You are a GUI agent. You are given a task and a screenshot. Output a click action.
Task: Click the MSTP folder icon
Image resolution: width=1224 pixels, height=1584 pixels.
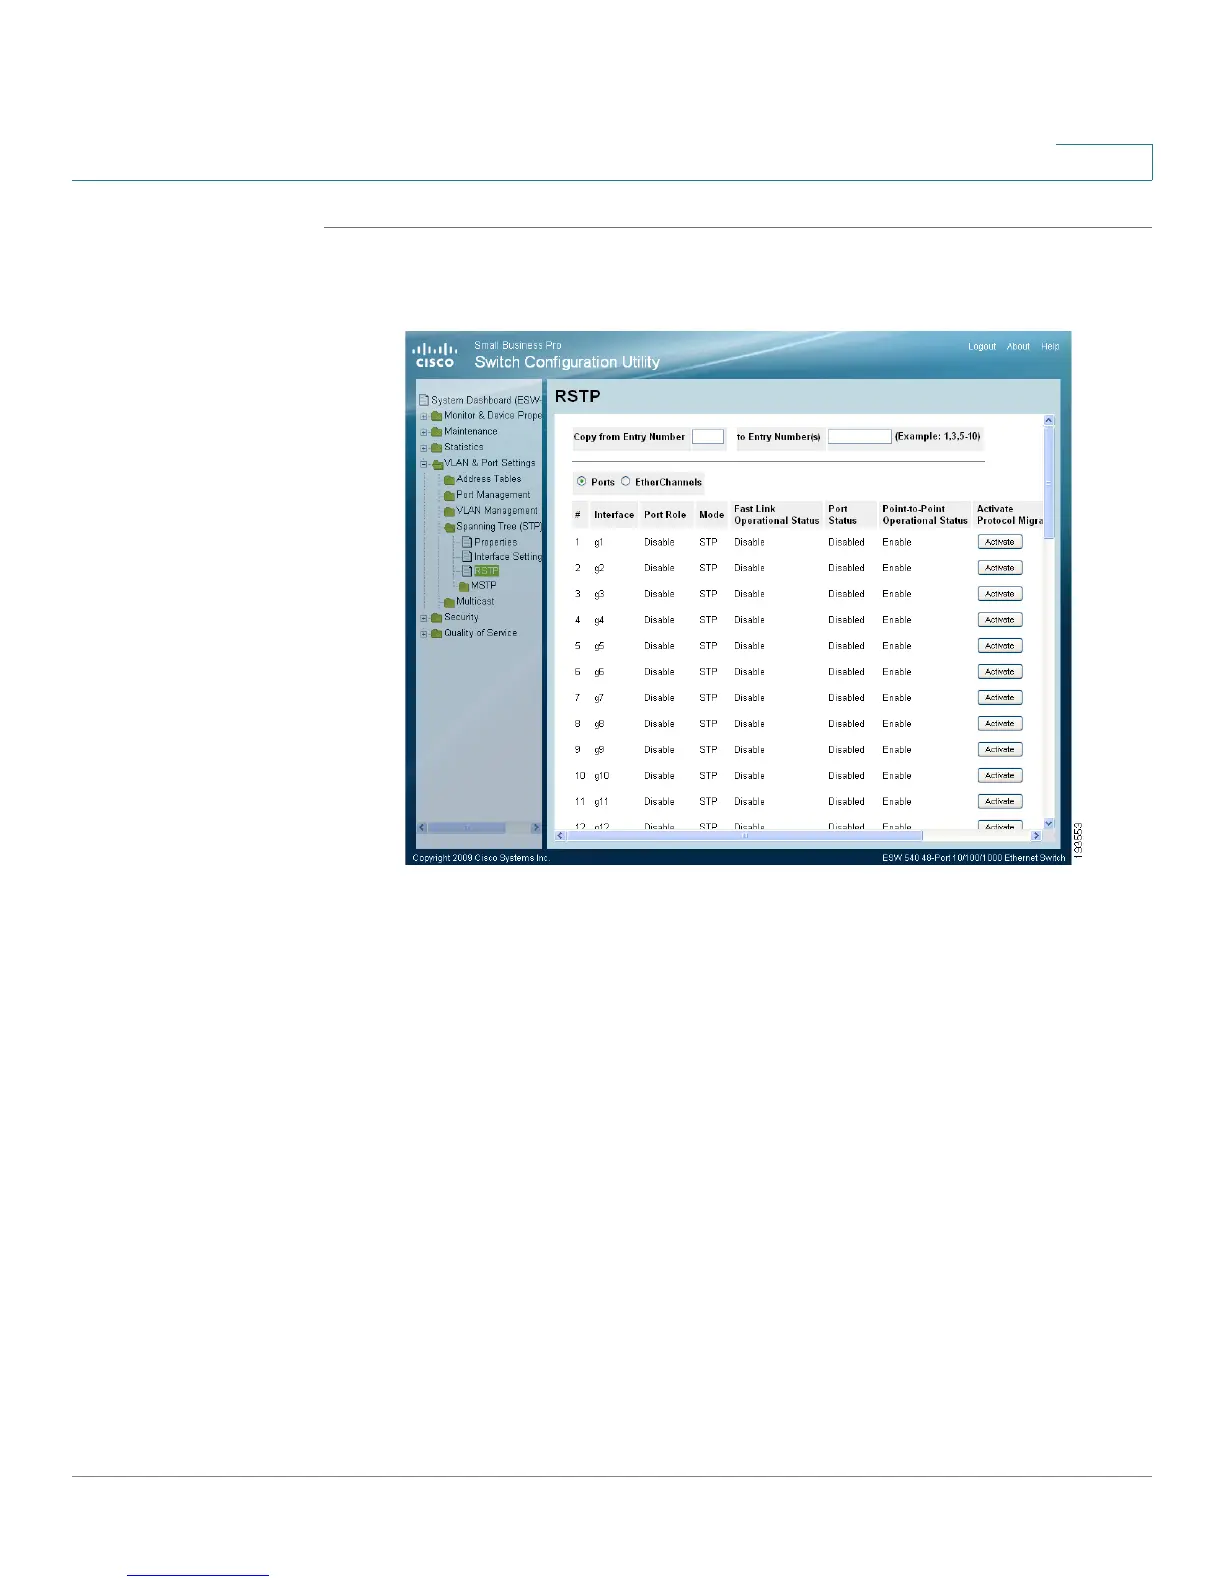pyautogui.click(x=464, y=586)
